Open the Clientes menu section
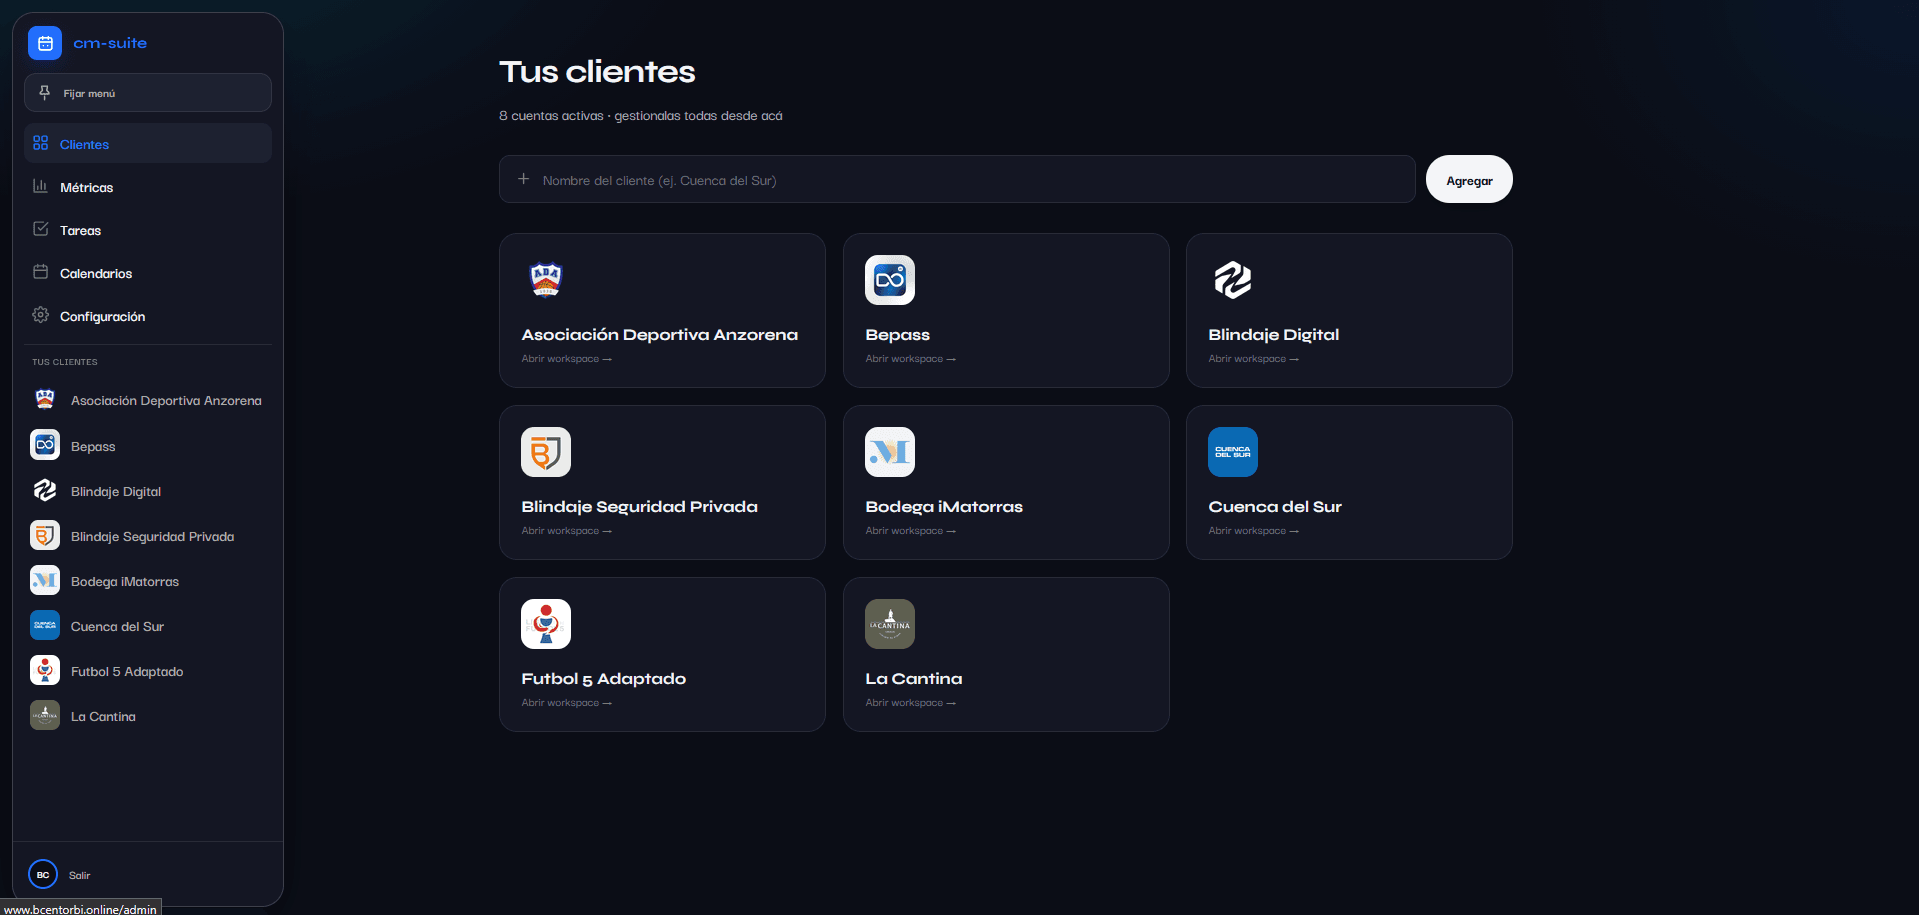Image resolution: width=1919 pixels, height=915 pixels. coord(148,143)
